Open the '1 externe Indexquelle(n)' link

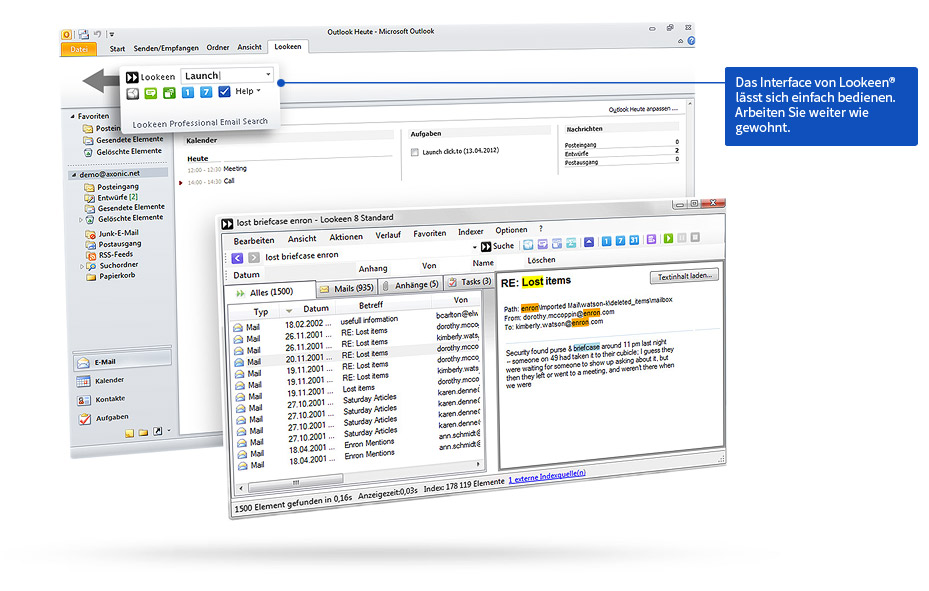point(547,476)
